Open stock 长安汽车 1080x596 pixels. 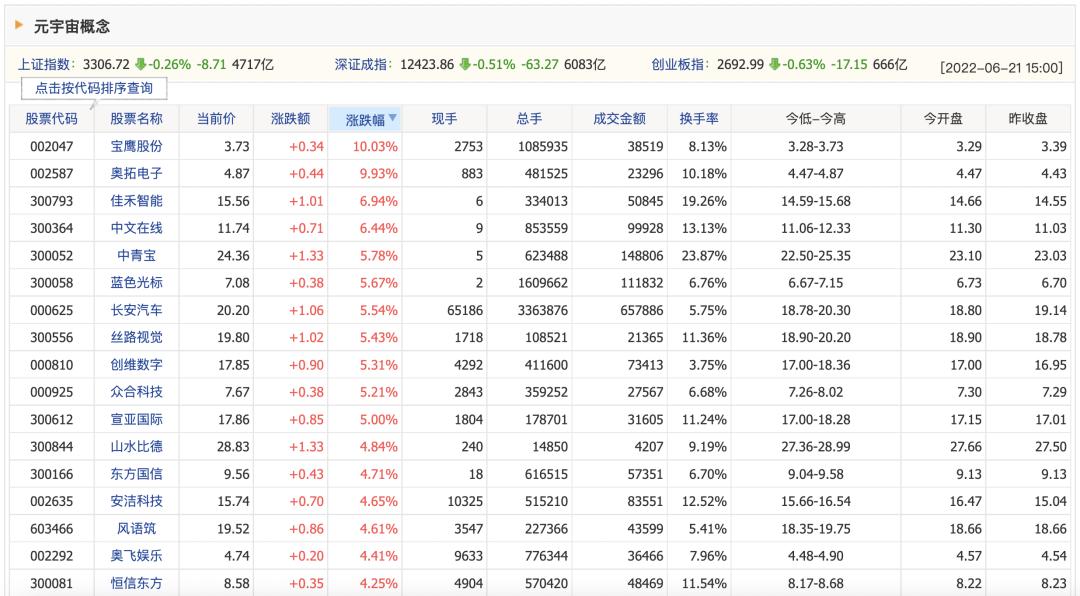pyautogui.click(x=136, y=310)
